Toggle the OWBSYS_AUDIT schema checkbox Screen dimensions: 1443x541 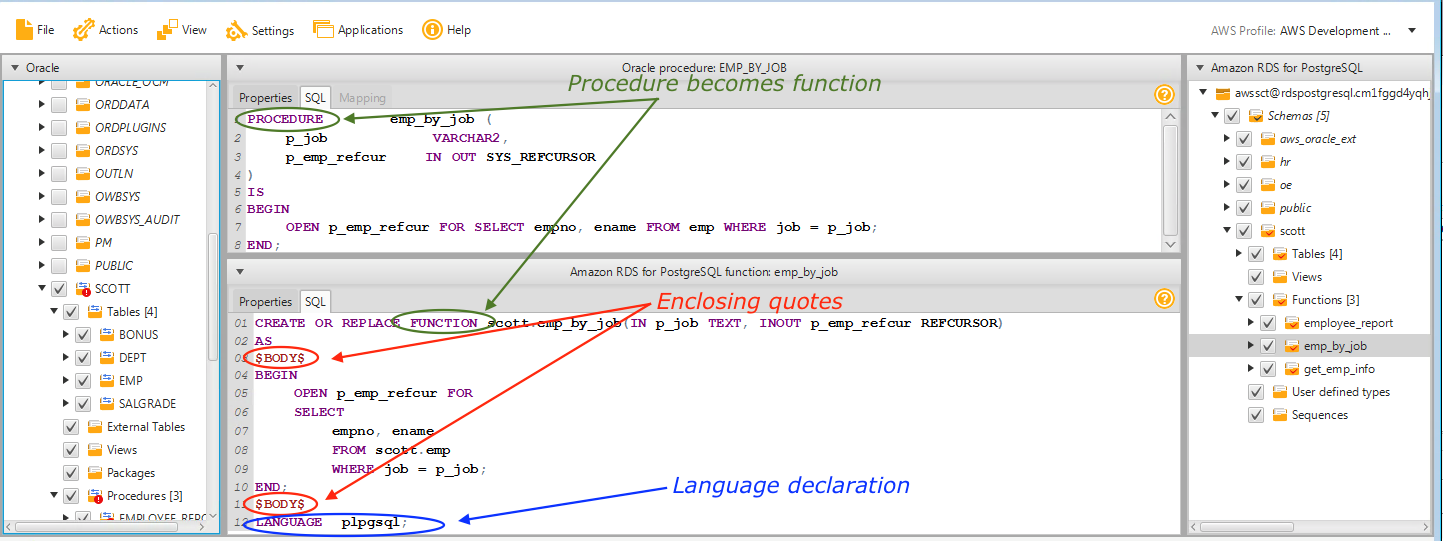59,220
